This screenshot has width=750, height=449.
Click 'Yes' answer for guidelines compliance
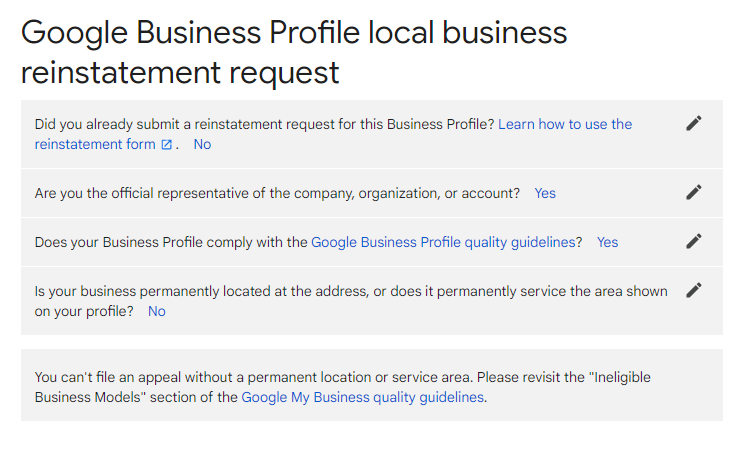click(607, 242)
